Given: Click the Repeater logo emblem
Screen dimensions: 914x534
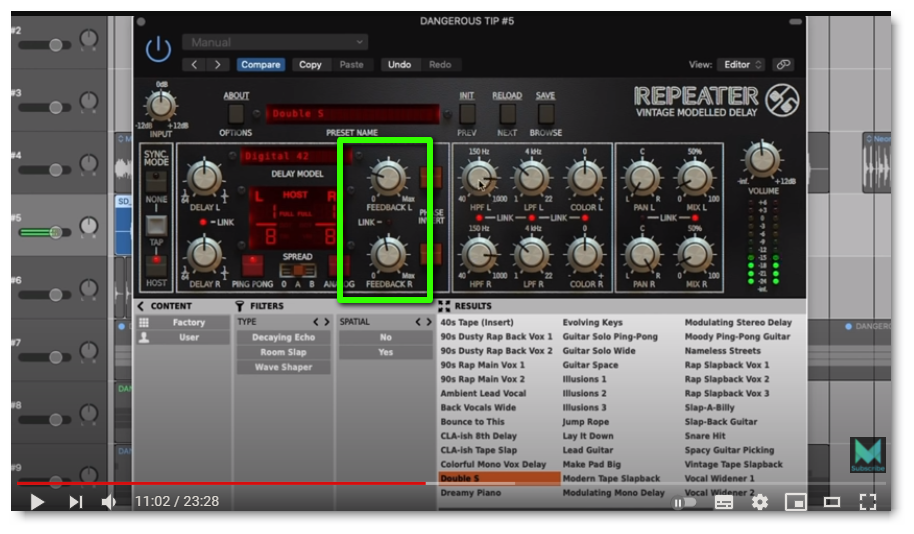Looking at the screenshot, I should pyautogui.click(x=782, y=100).
